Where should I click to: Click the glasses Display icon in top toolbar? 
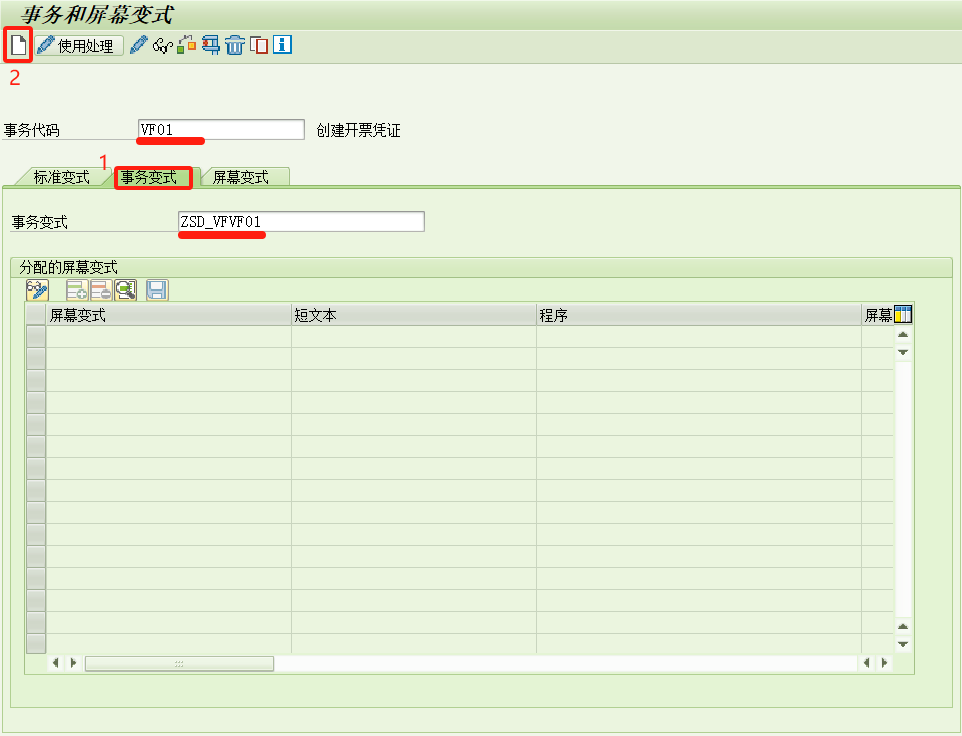163,45
